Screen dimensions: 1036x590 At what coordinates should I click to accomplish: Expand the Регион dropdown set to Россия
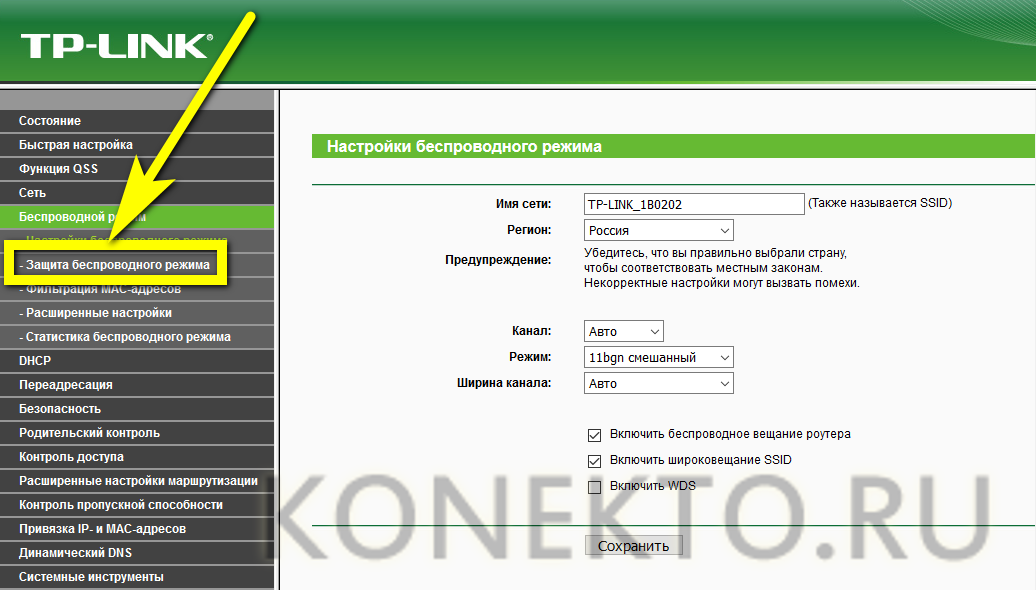pyautogui.click(x=659, y=231)
